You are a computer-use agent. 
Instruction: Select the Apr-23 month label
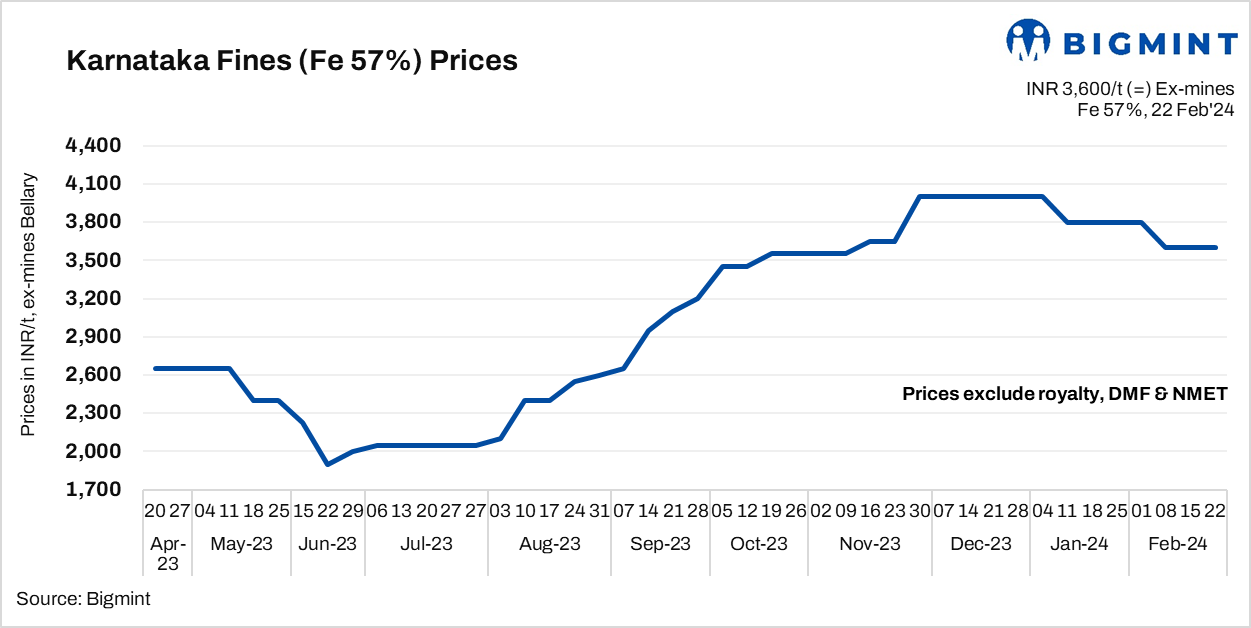point(166,553)
